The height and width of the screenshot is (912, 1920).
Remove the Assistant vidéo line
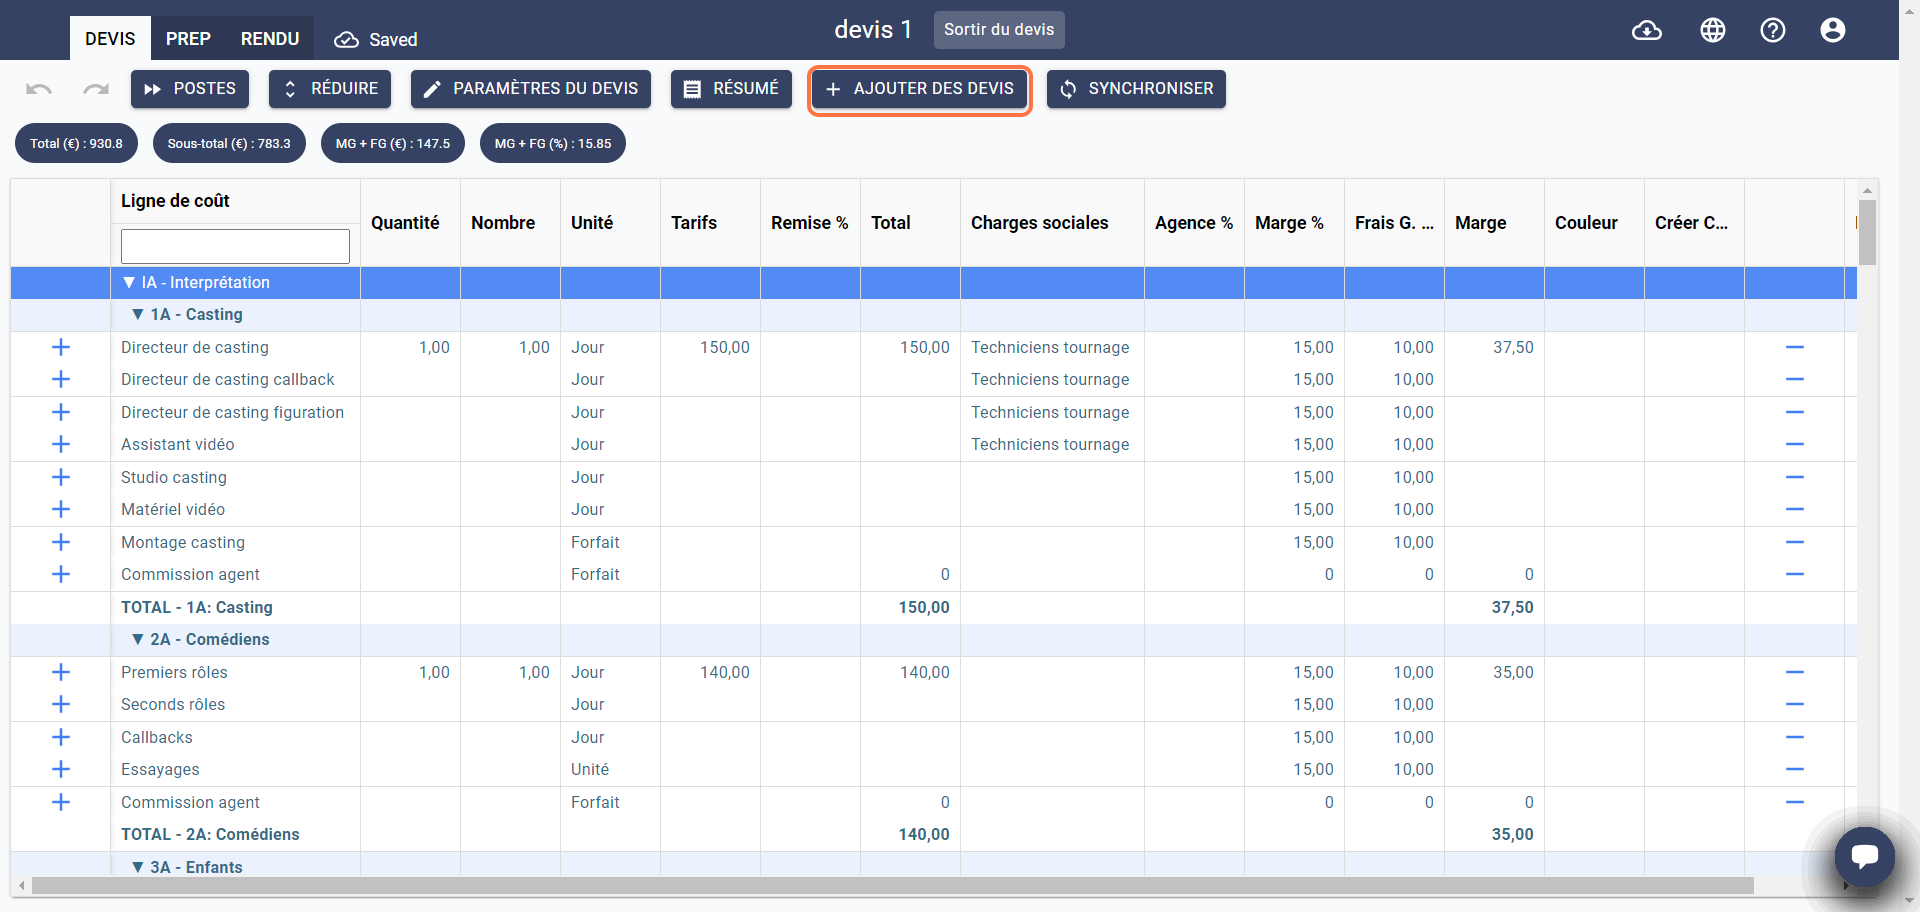pos(1795,444)
